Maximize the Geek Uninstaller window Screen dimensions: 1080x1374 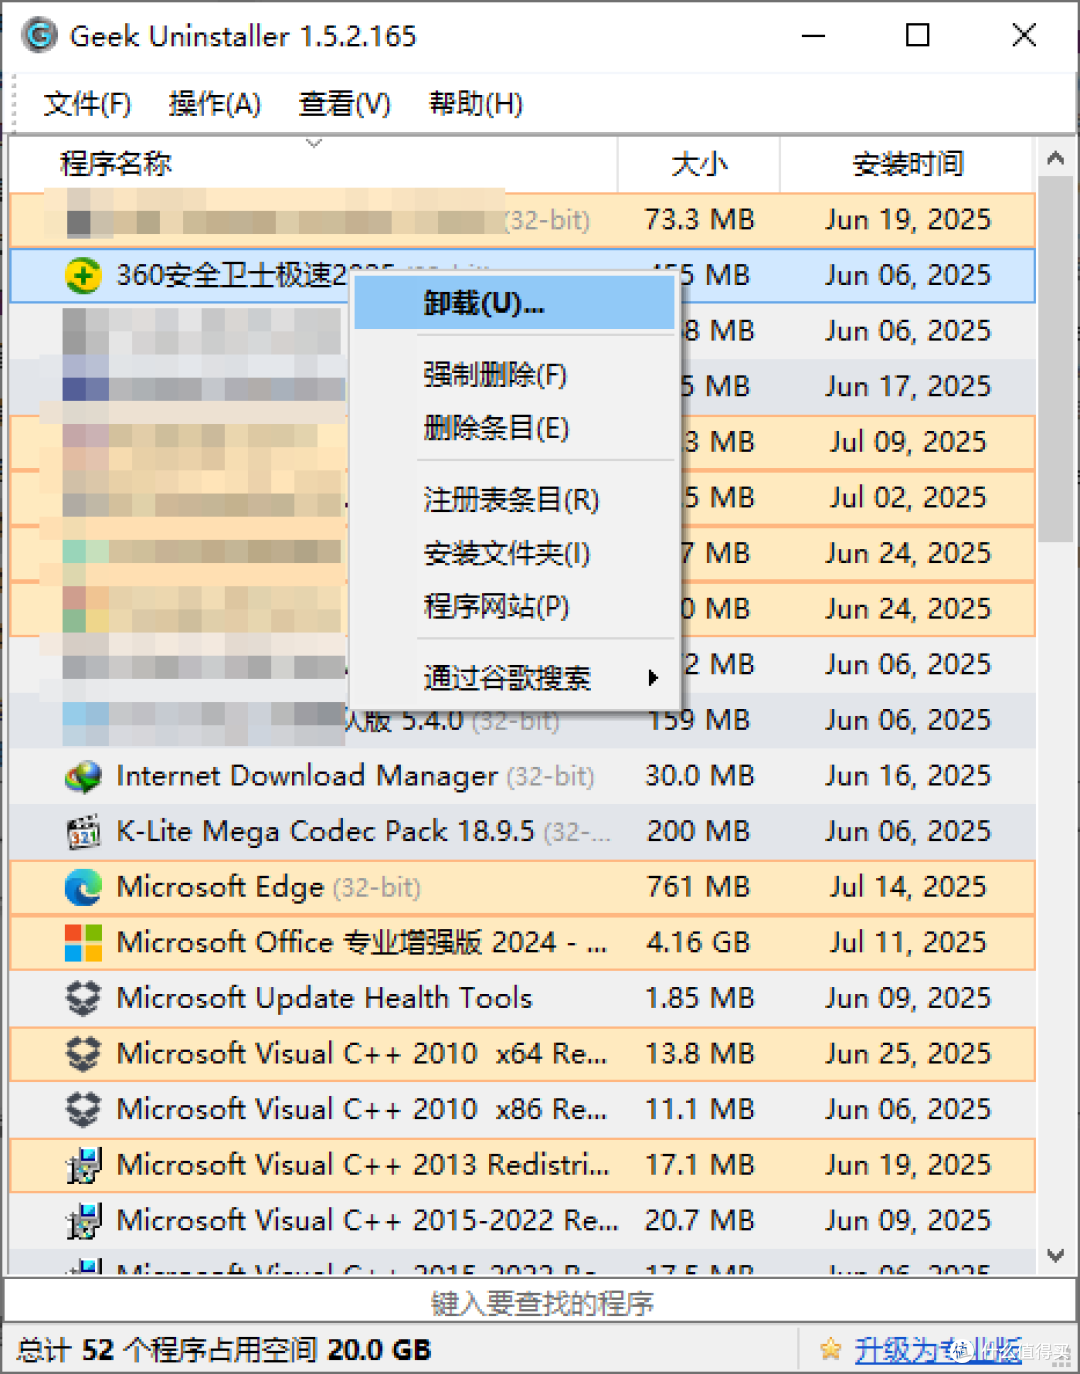pos(918,36)
